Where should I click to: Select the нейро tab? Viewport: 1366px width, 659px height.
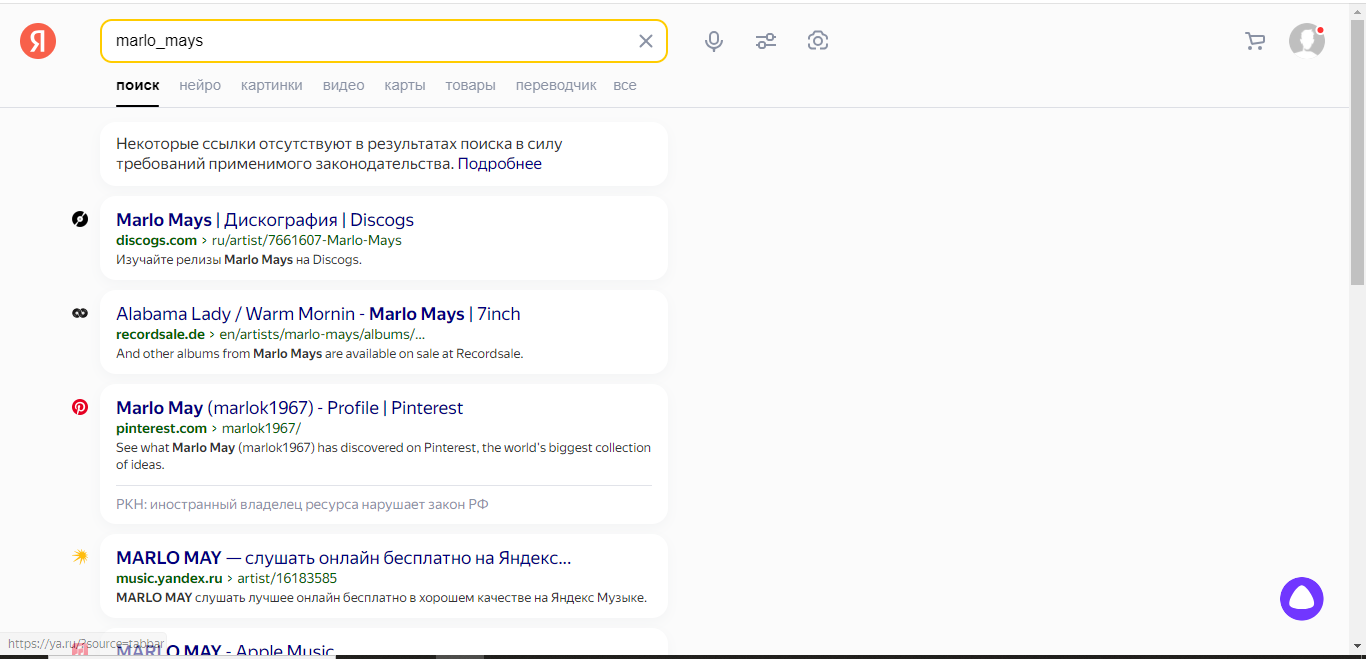pyautogui.click(x=200, y=85)
